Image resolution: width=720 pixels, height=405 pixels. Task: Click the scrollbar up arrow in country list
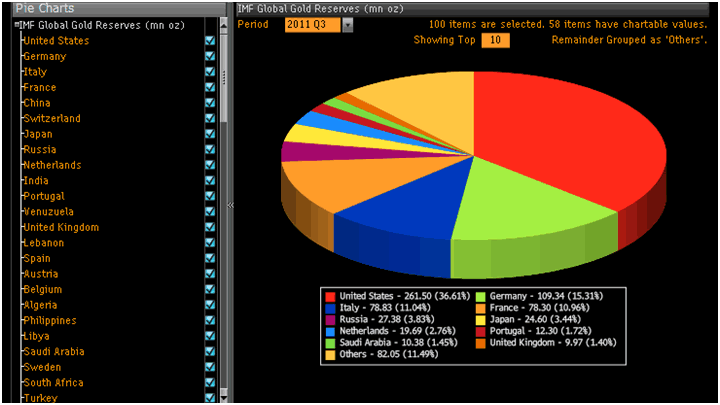[224, 25]
